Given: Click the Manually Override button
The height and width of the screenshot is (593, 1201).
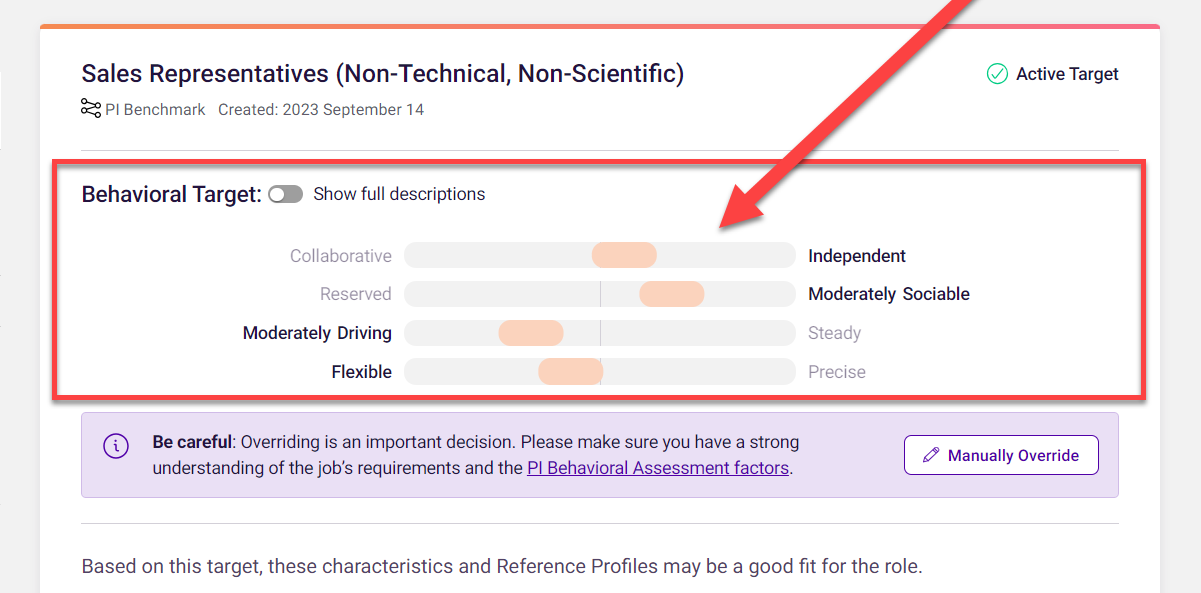Looking at the screenshot, I should coord(1001,455).
